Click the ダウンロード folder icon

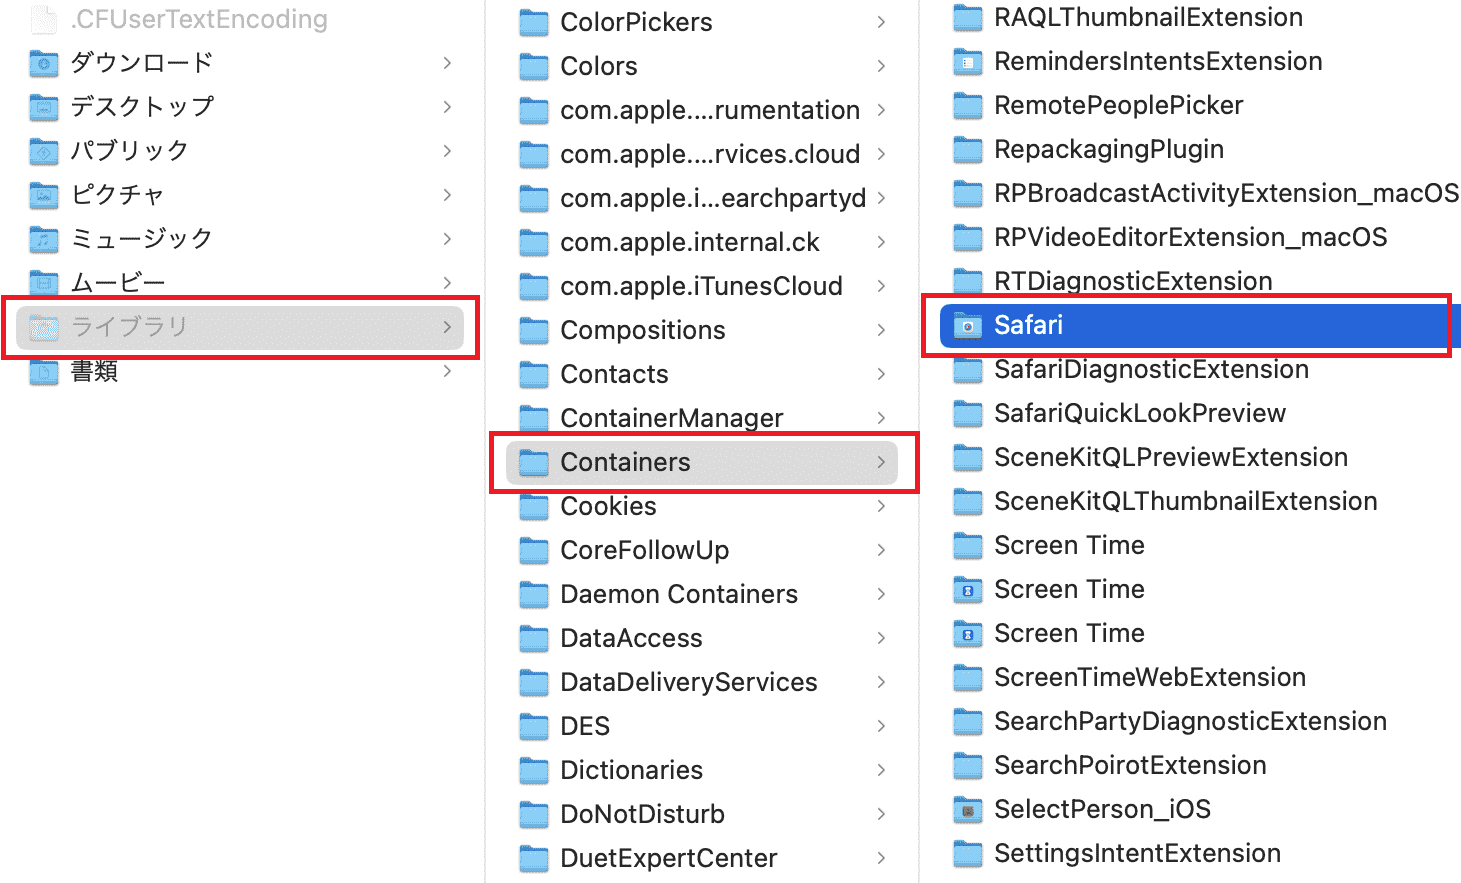[x=44, y=63]
